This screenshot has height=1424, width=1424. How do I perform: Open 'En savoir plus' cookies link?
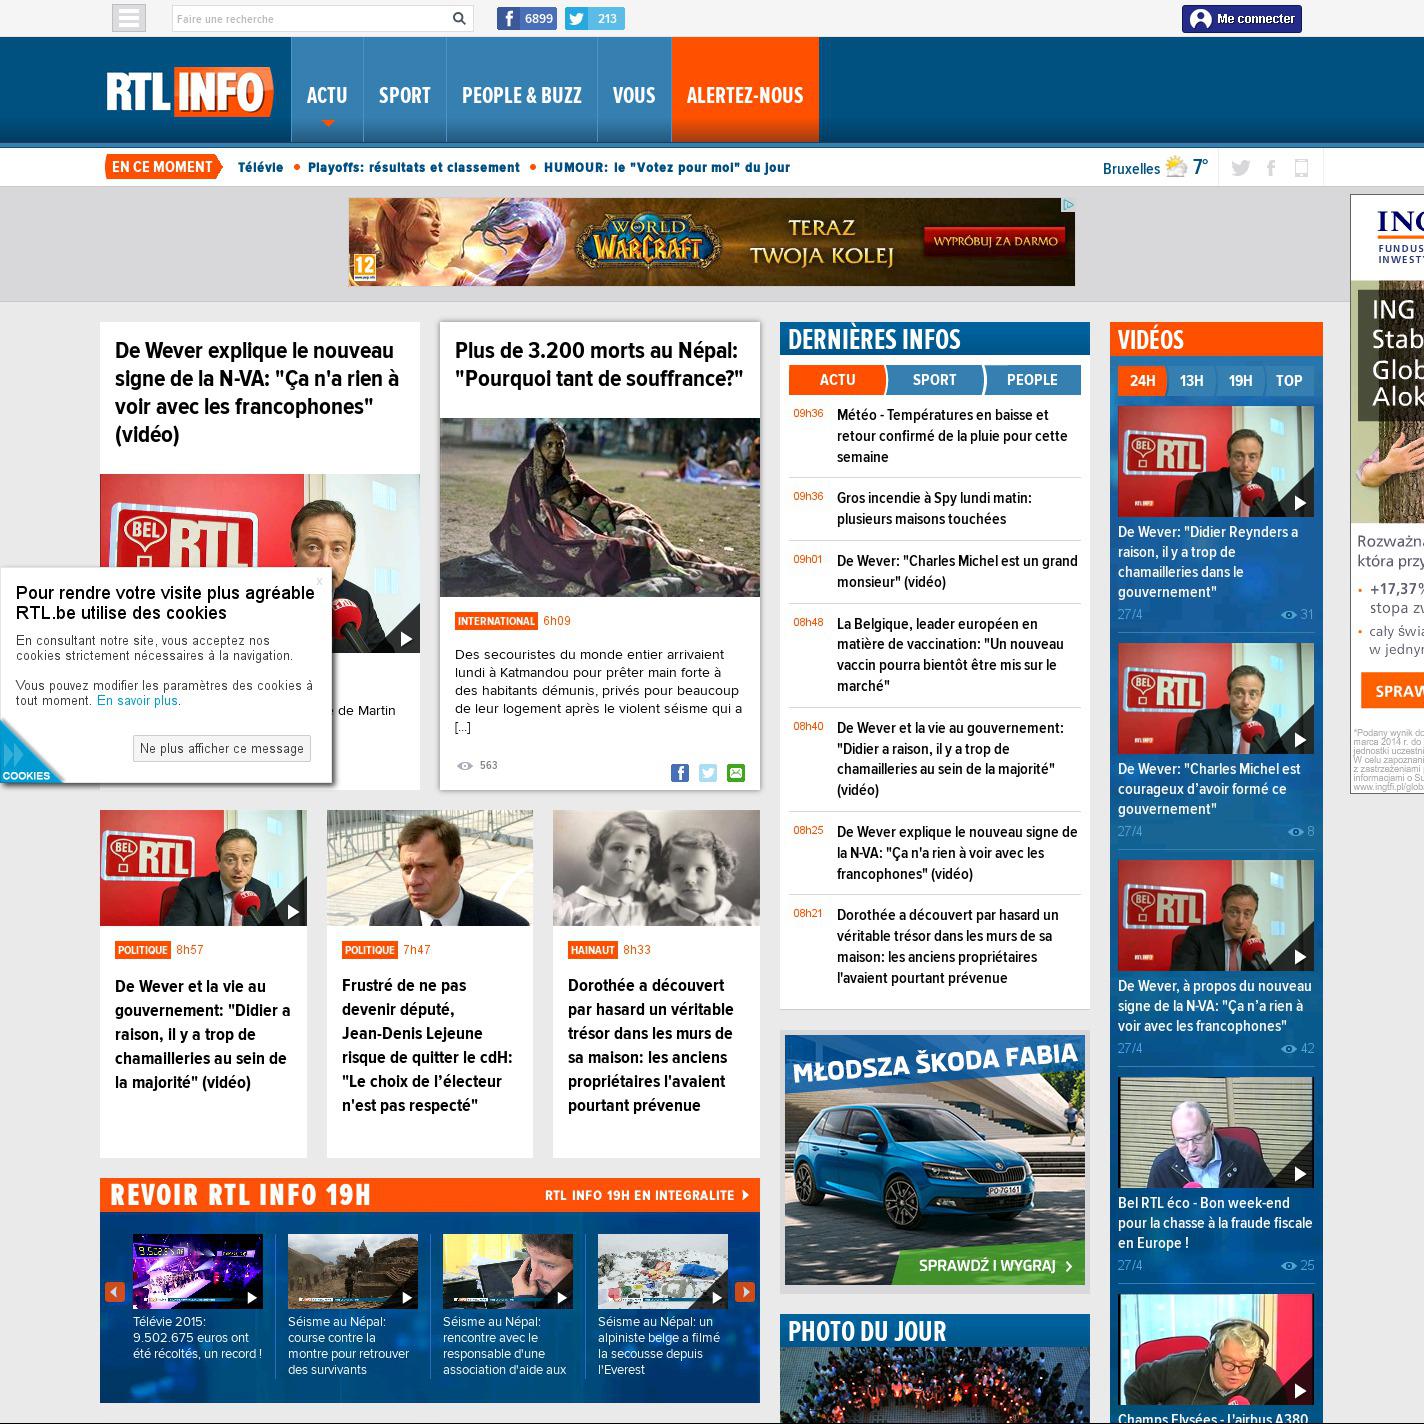[x=137, y=701]
